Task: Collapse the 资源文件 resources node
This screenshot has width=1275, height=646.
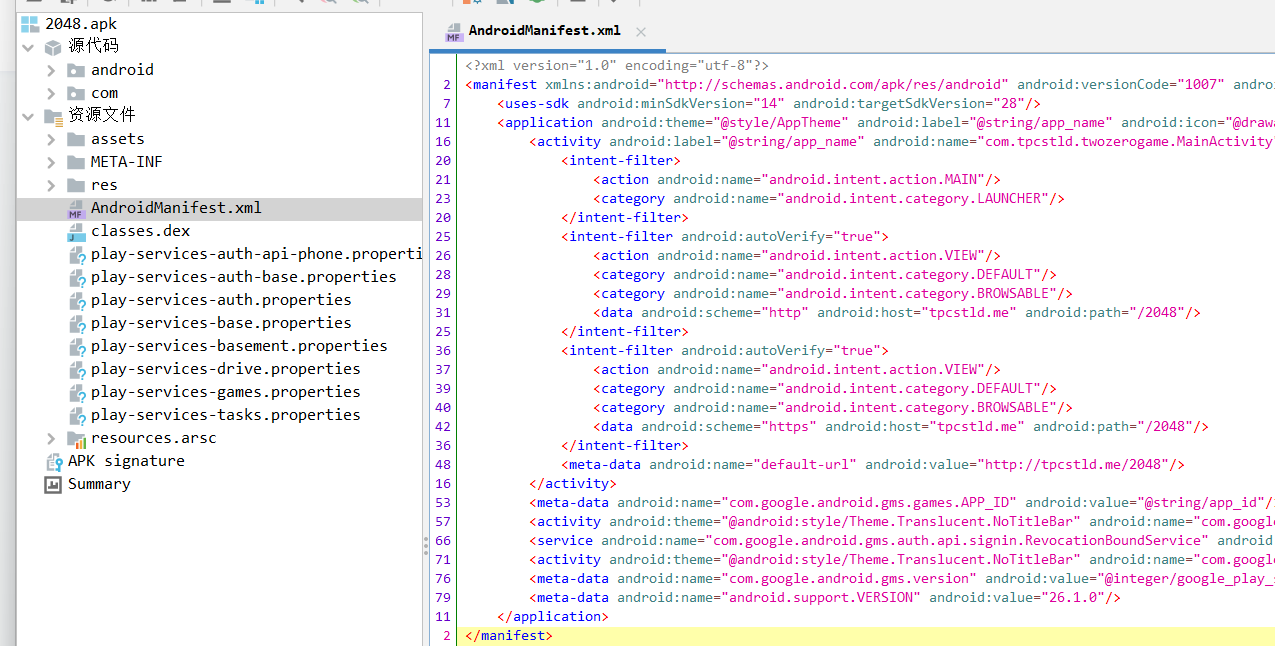Action: (28, 116)
